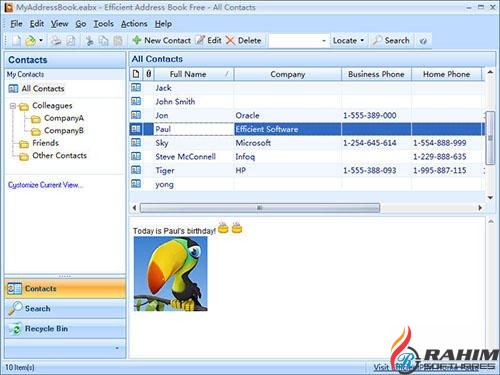Viewport: 500px width, 375px height.
Task: Sort by Business Phone column header
Action: (376, 74)
